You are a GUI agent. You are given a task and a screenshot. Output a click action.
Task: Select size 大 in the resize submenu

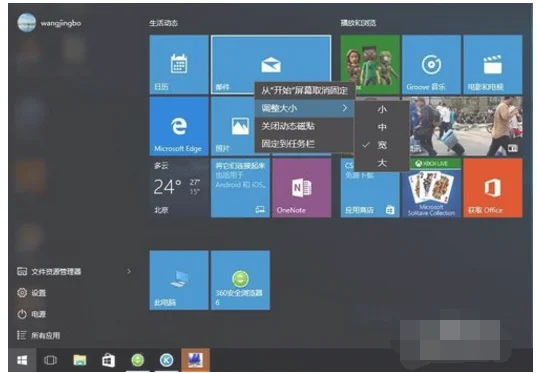[382, 163]
